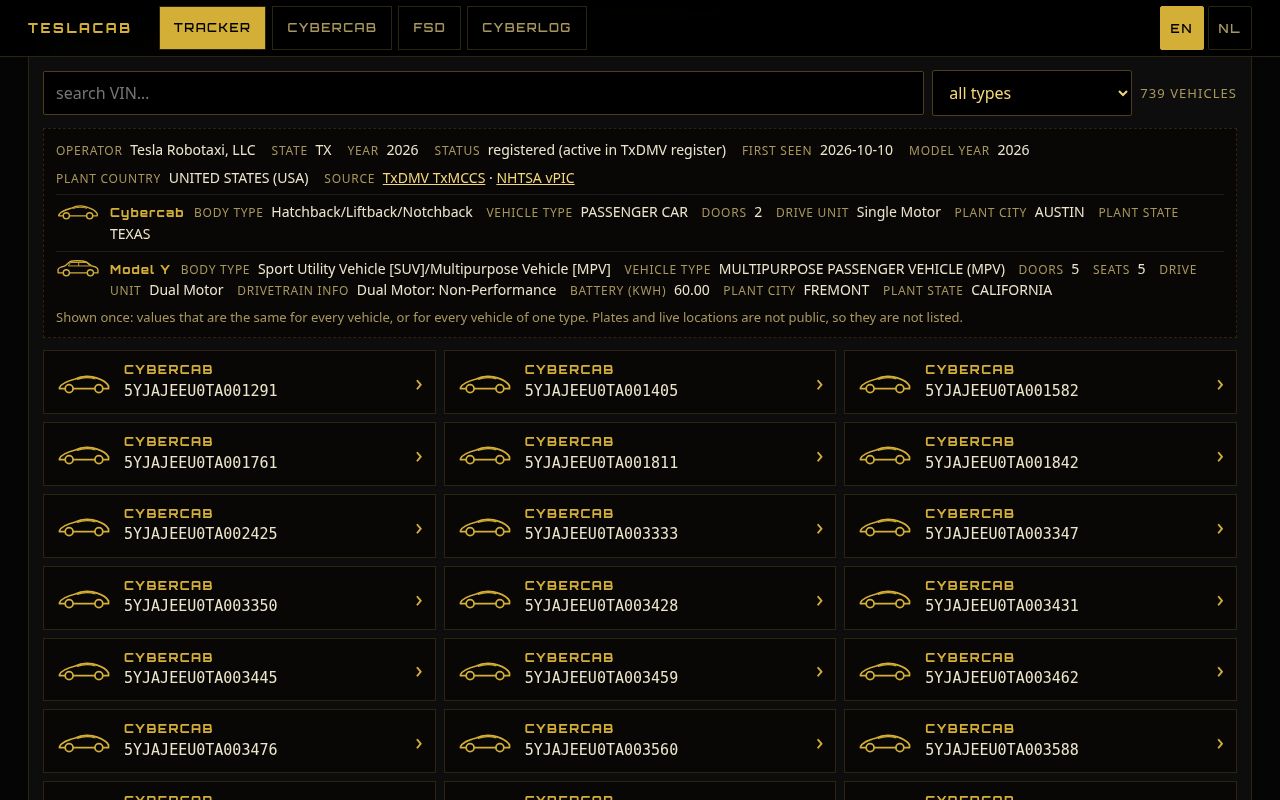The width and height of the screenshot is (1280, 800).
Task: Focus the search VIN input field
Action: tap(483, 93)
